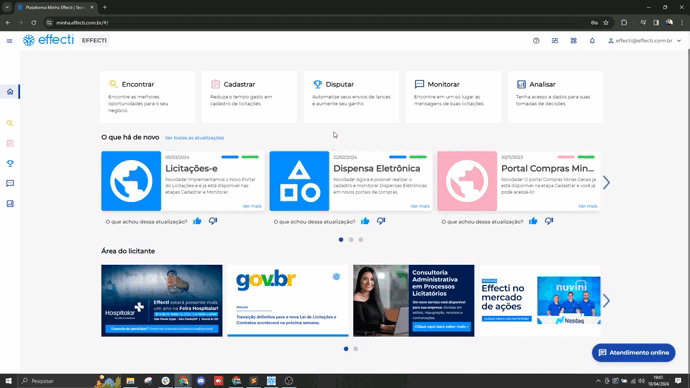690x388 pixels.
Task: Like the Licitações-e update
Action: pos(197,221)
